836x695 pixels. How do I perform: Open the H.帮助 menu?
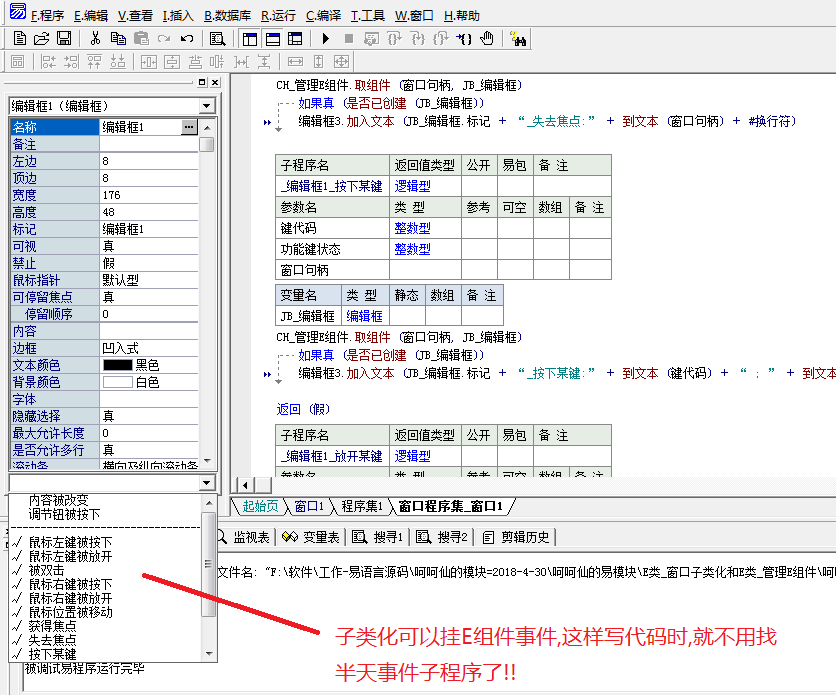click(462, 16)
